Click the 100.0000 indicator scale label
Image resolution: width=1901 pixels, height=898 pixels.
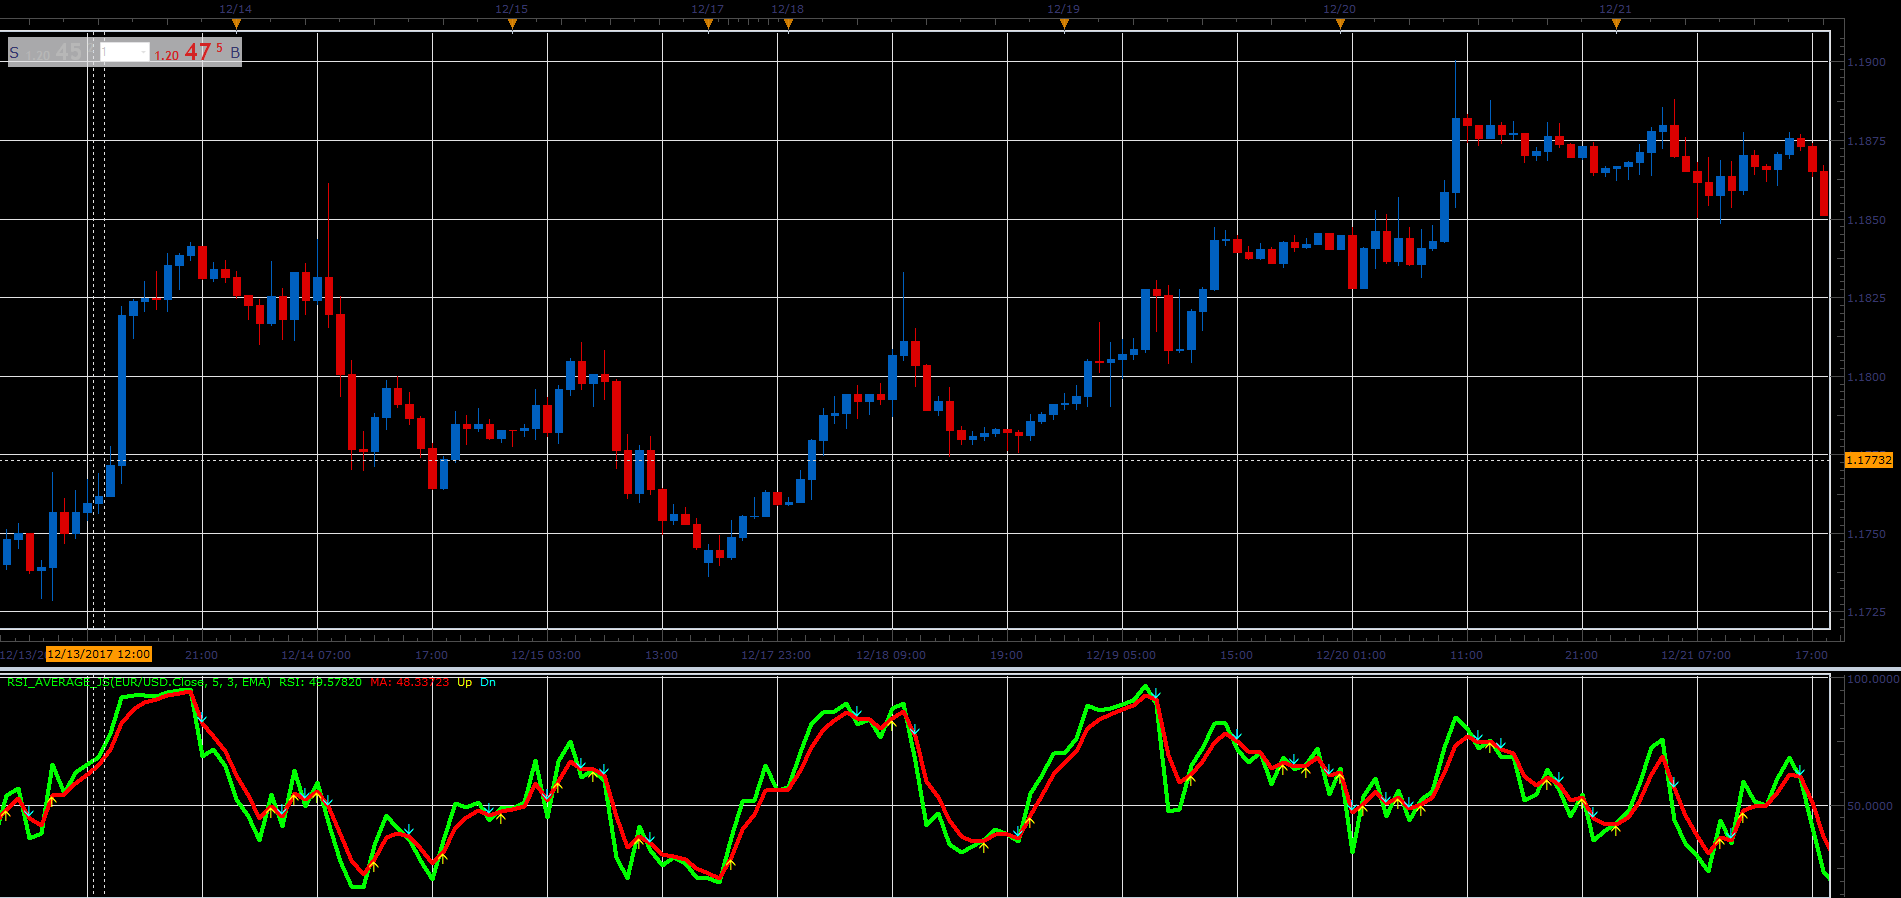coord(1872,679)
